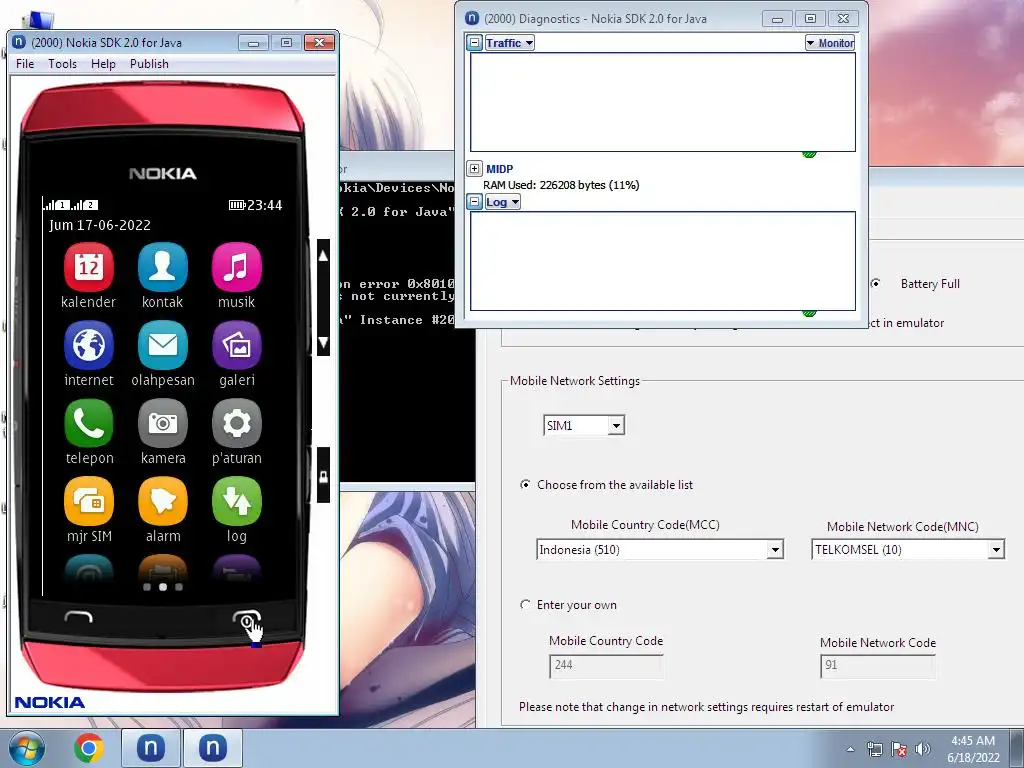Screen dimensions: 1024x768
Task: Open the Monitor dropdown in Diagnostics
Action: click(829, 43)
